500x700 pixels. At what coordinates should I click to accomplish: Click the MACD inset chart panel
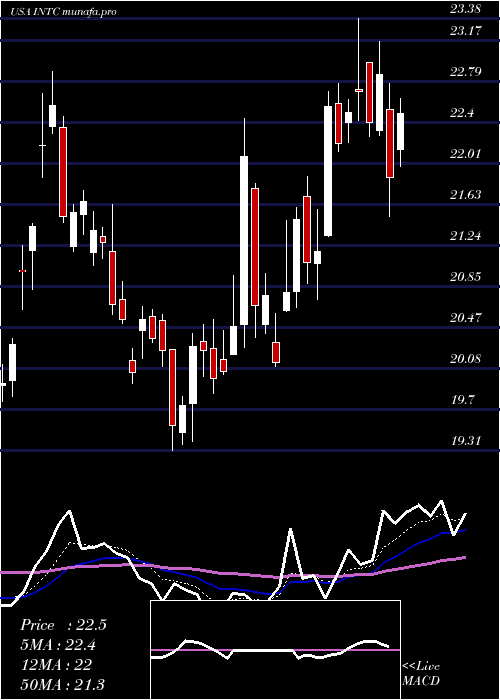coord(275,650)
